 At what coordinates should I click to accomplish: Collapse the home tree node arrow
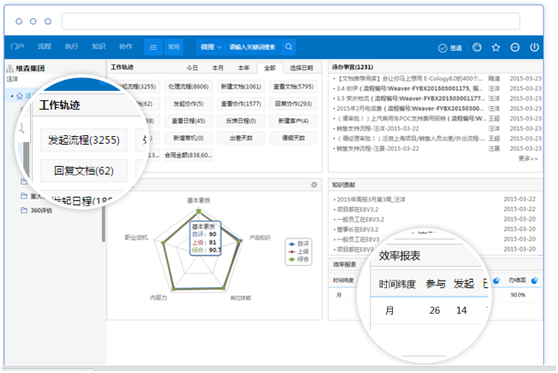click(12, 96)
